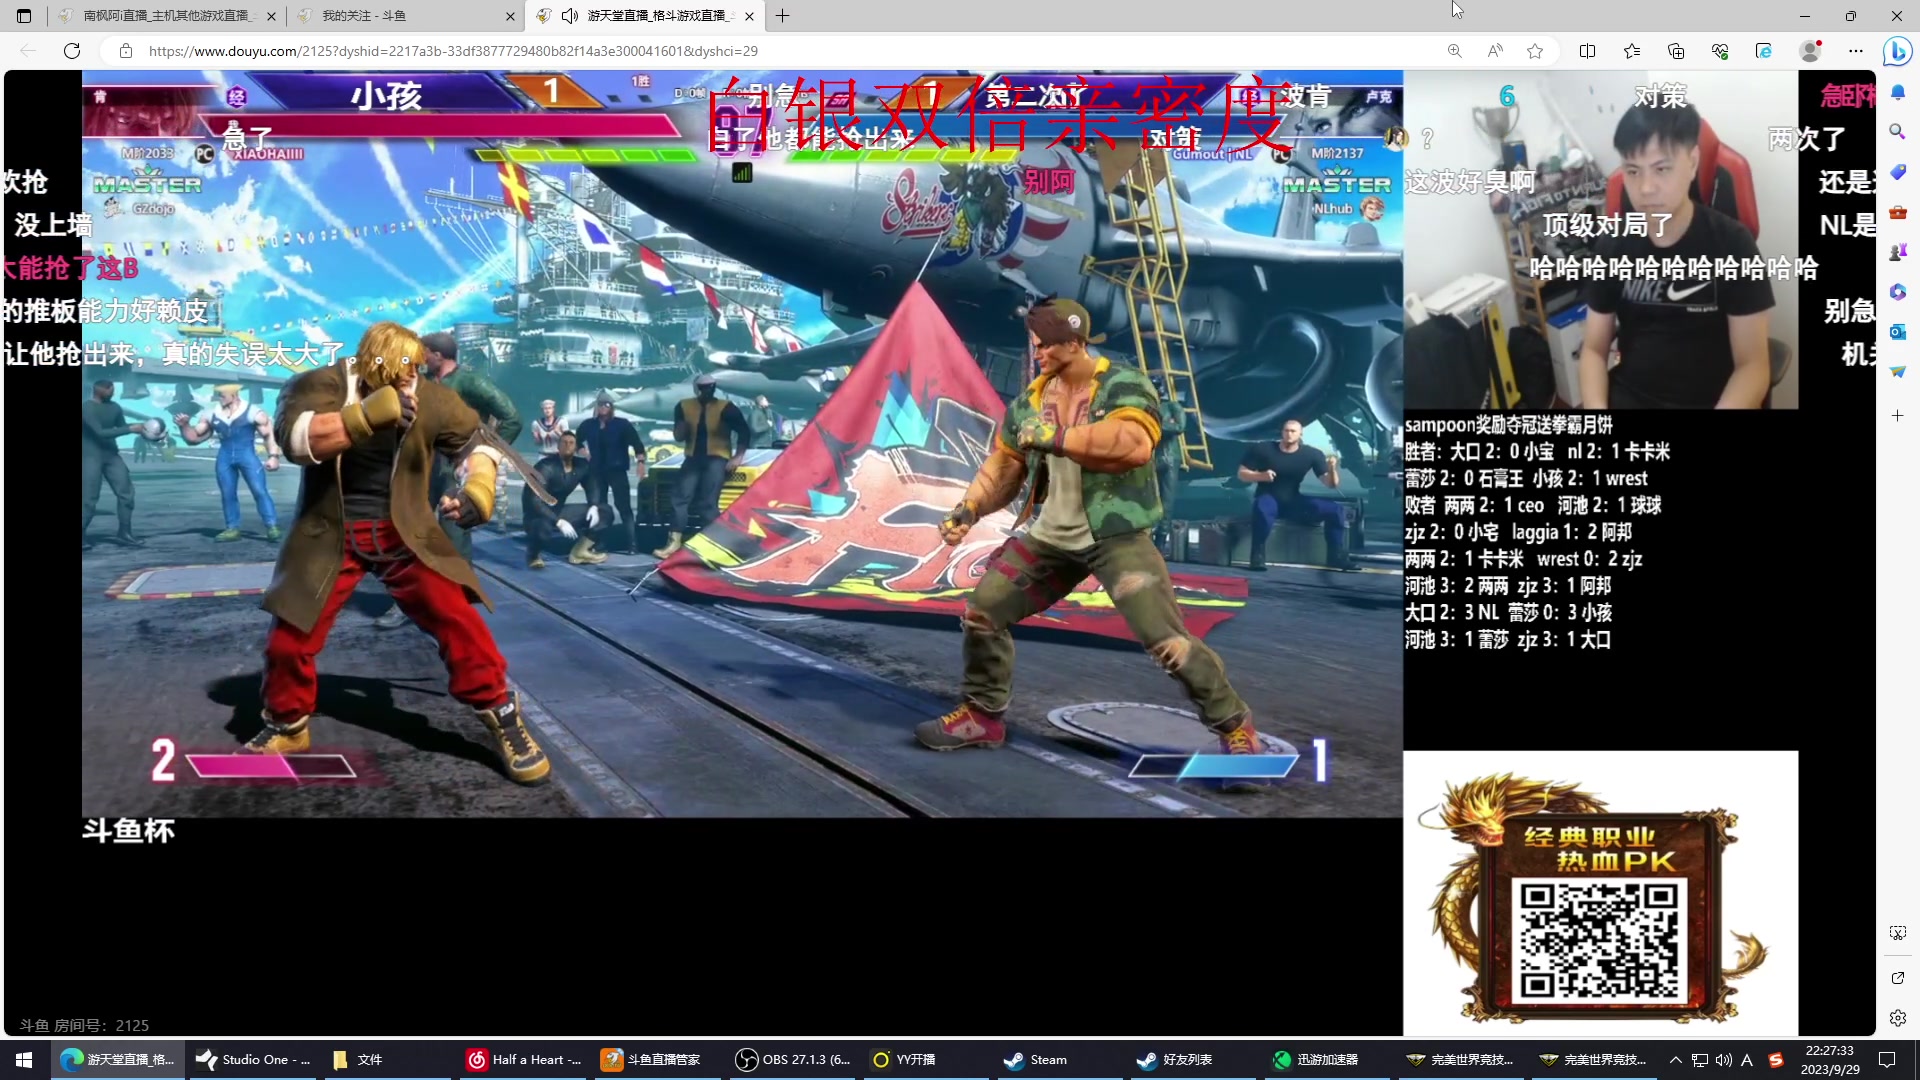Switch to the 我的关注 - 斗鱼 tab
This screenshot has width=1920, height=1080.
click(407, 16)
